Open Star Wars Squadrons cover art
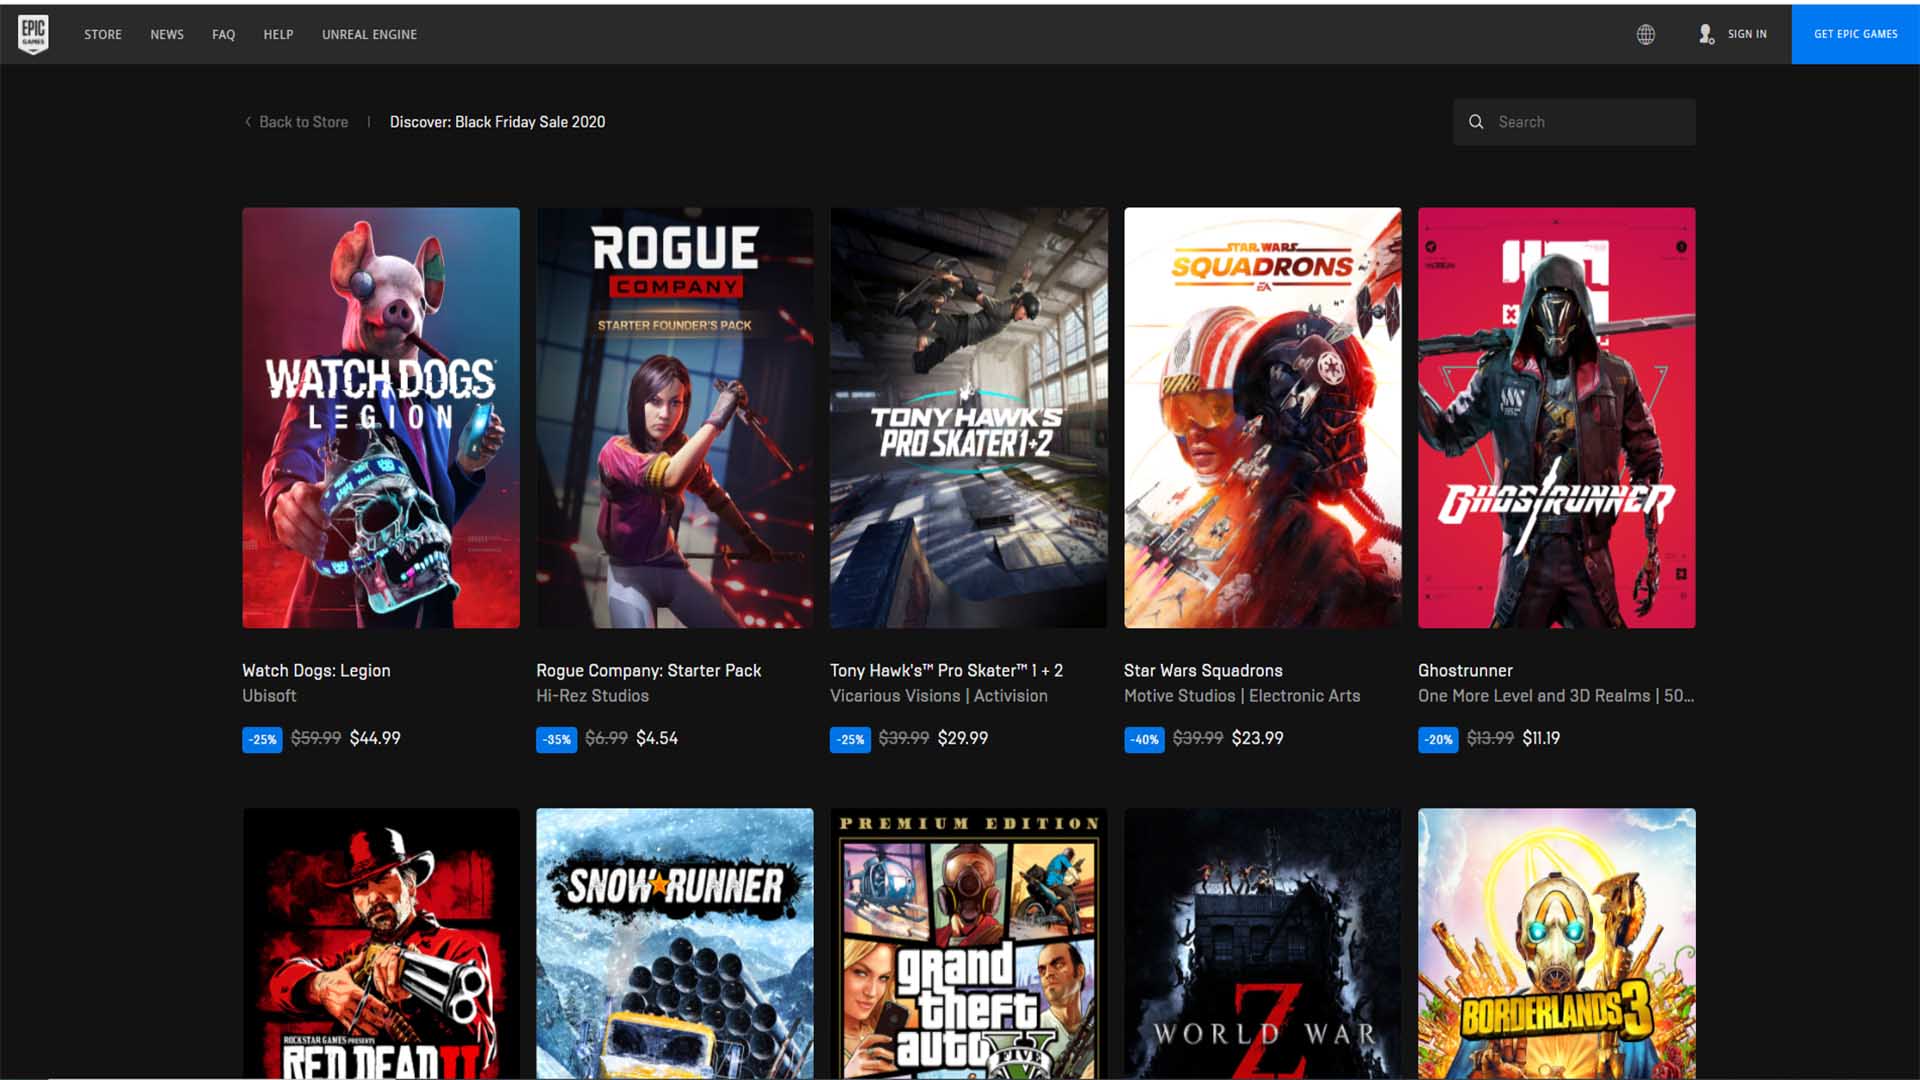This screenshot has height=1080, width=1920. coord(1263,418)
